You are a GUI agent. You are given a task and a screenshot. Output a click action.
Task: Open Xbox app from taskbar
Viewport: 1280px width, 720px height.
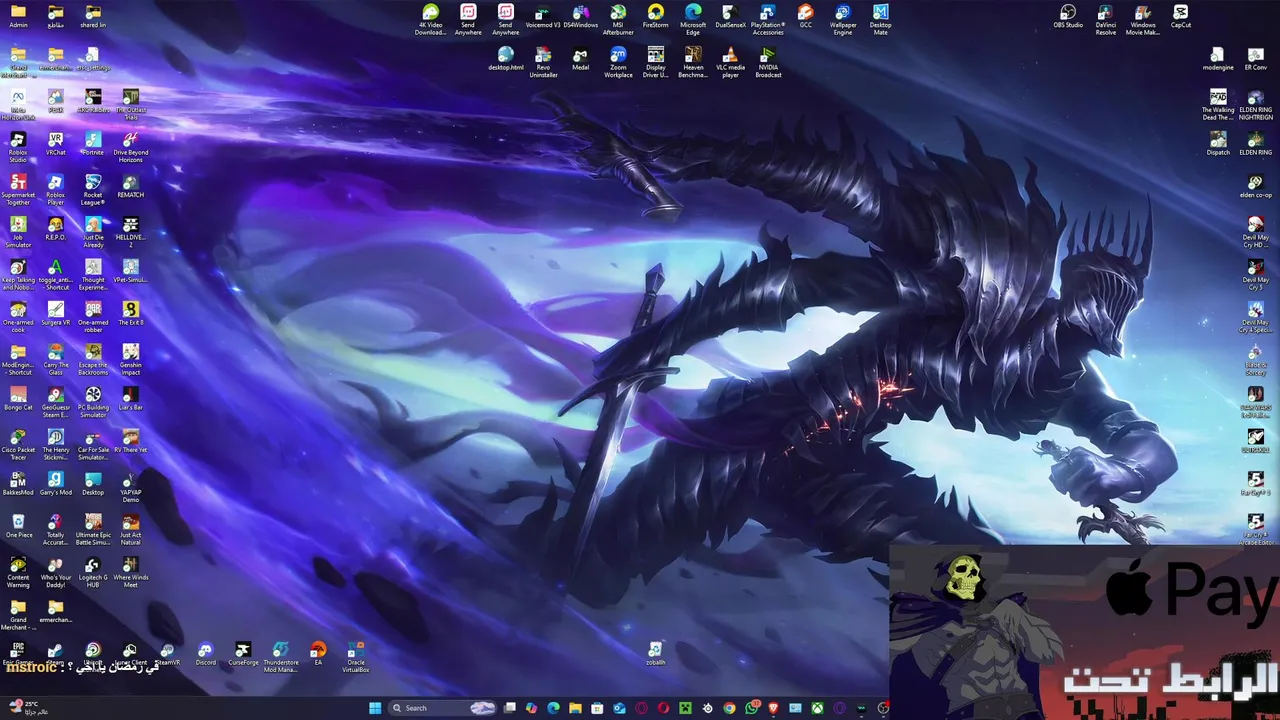point(817,708)
